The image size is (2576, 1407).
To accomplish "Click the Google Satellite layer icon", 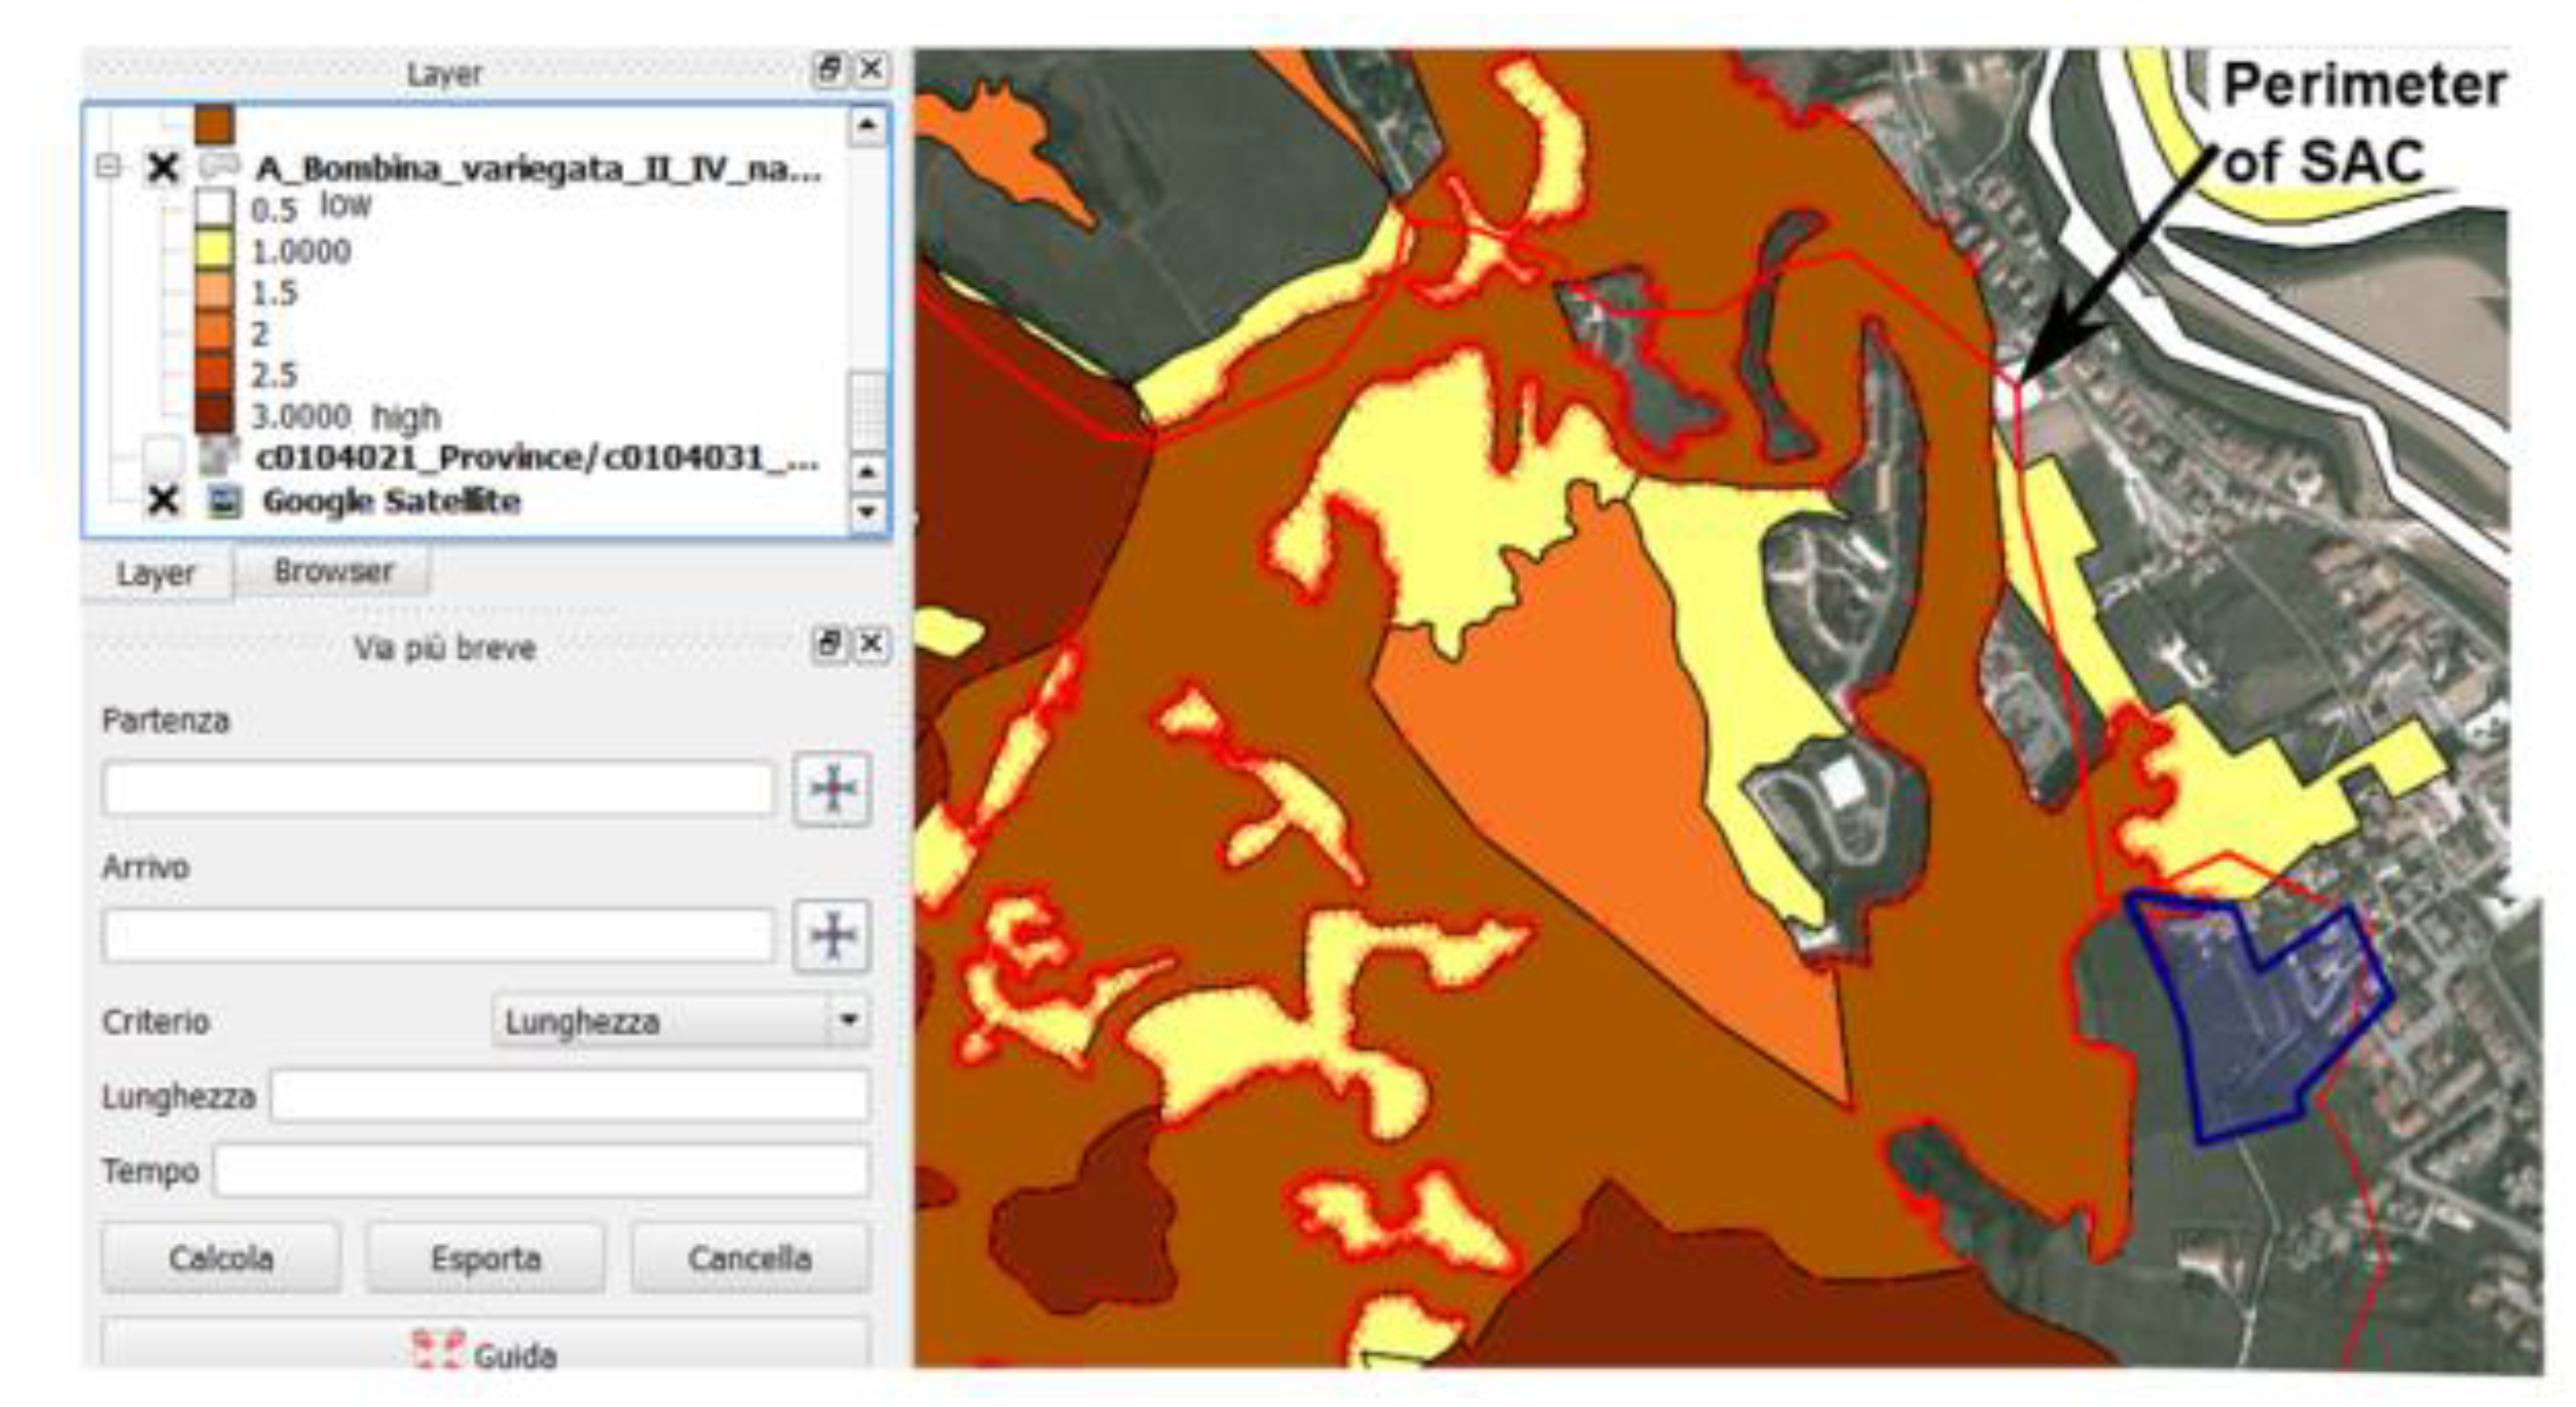I will pyautogui.click(x=223, y=501).
